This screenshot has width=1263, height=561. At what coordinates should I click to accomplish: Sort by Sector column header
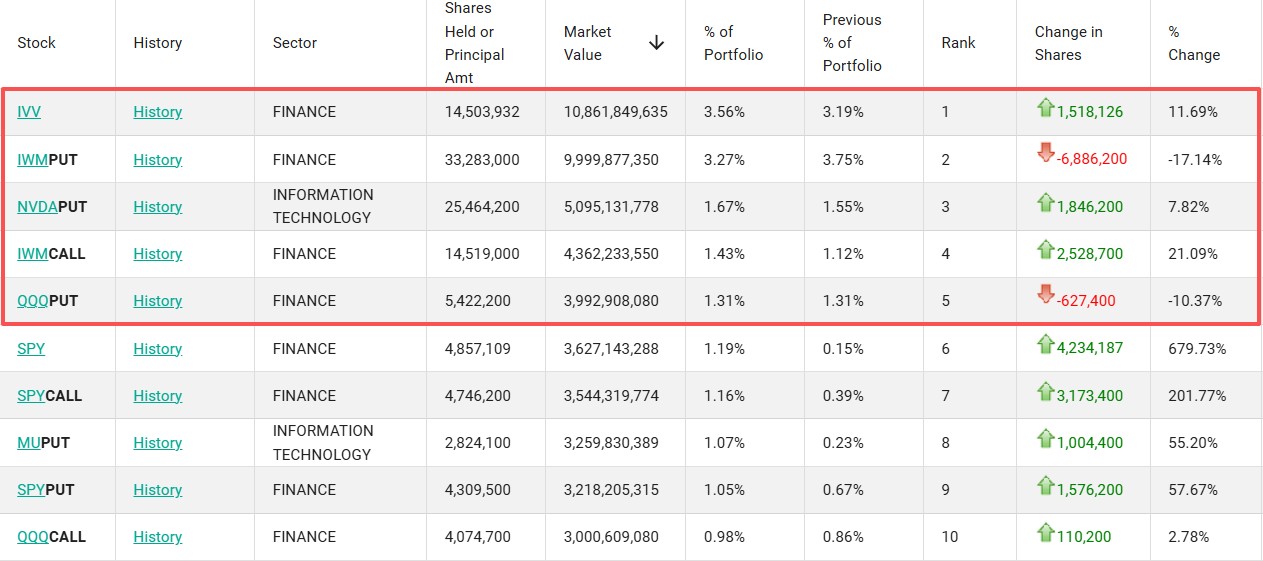[294, 43]
